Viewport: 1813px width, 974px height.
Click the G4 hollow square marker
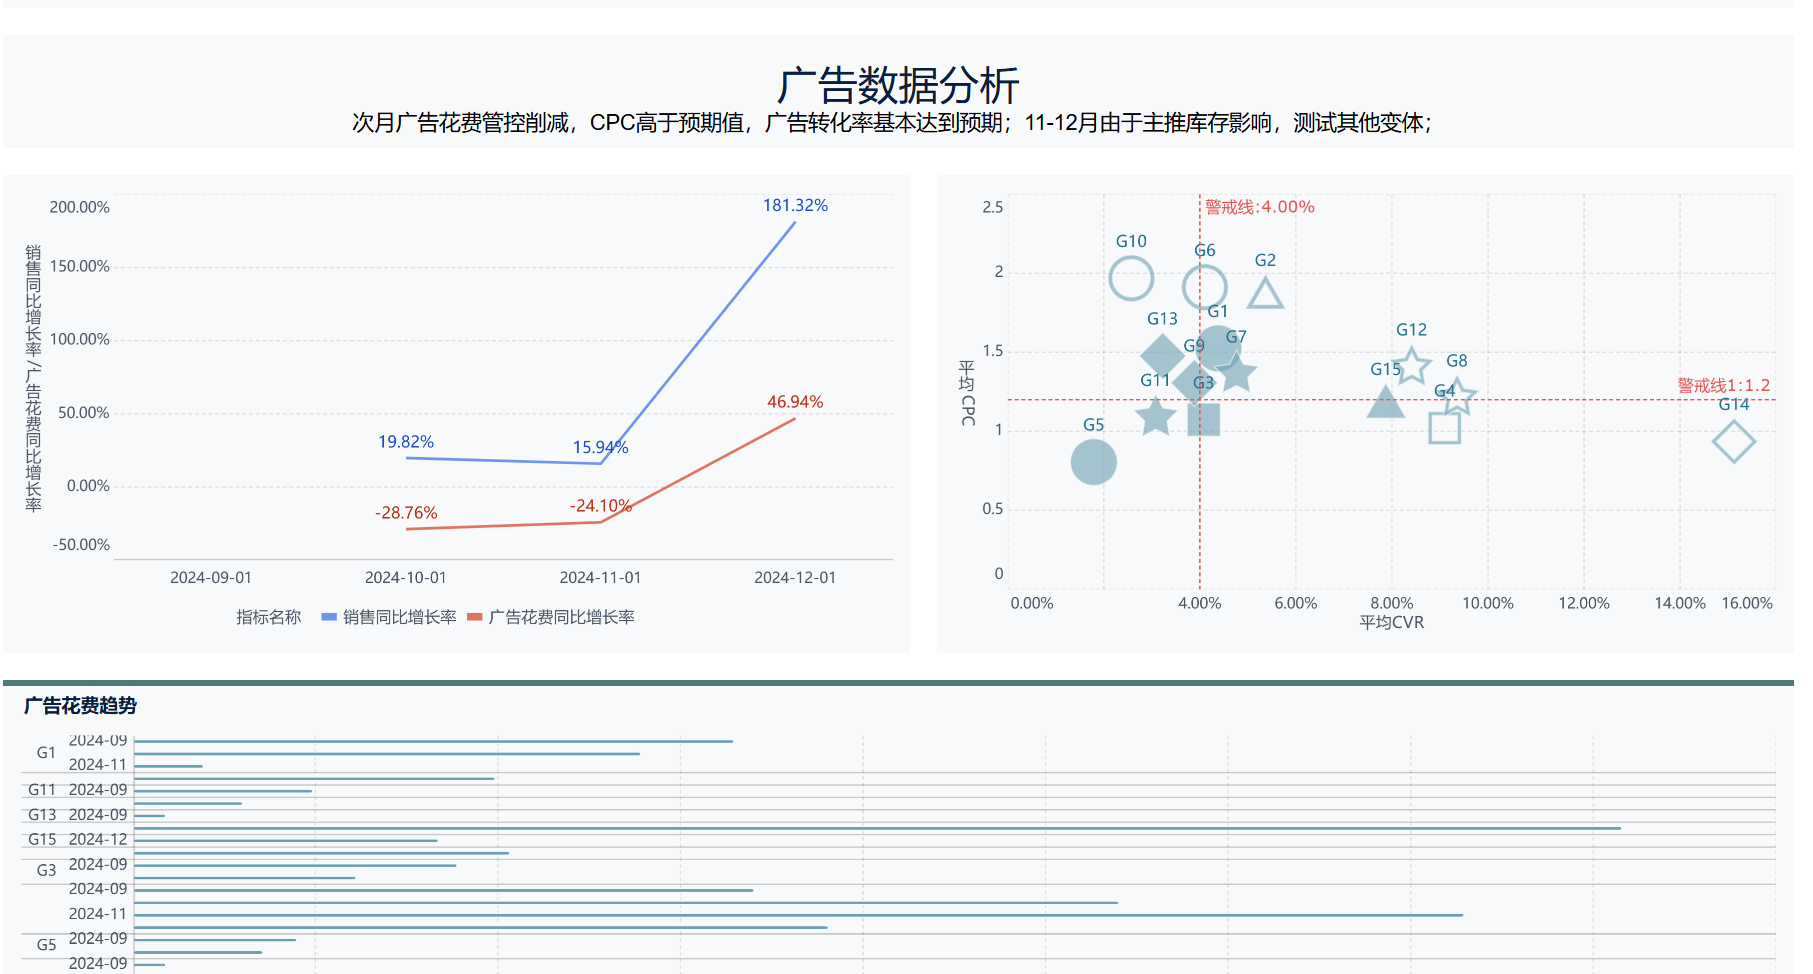coord(1444,428)
